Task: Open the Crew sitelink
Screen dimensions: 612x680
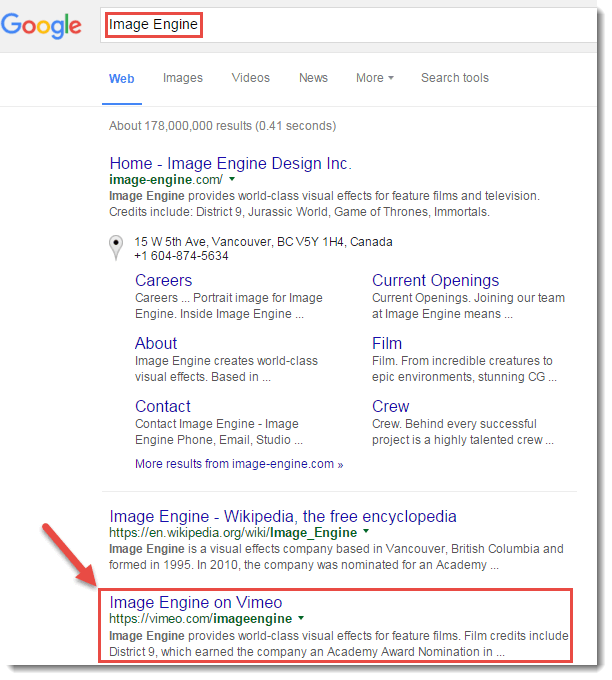Action: [x=390, y=406]
